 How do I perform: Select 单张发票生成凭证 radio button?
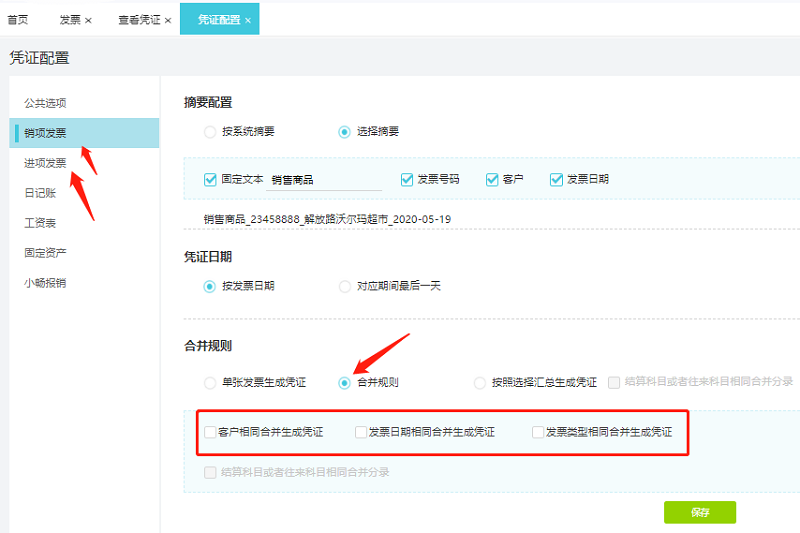(210, 383)
